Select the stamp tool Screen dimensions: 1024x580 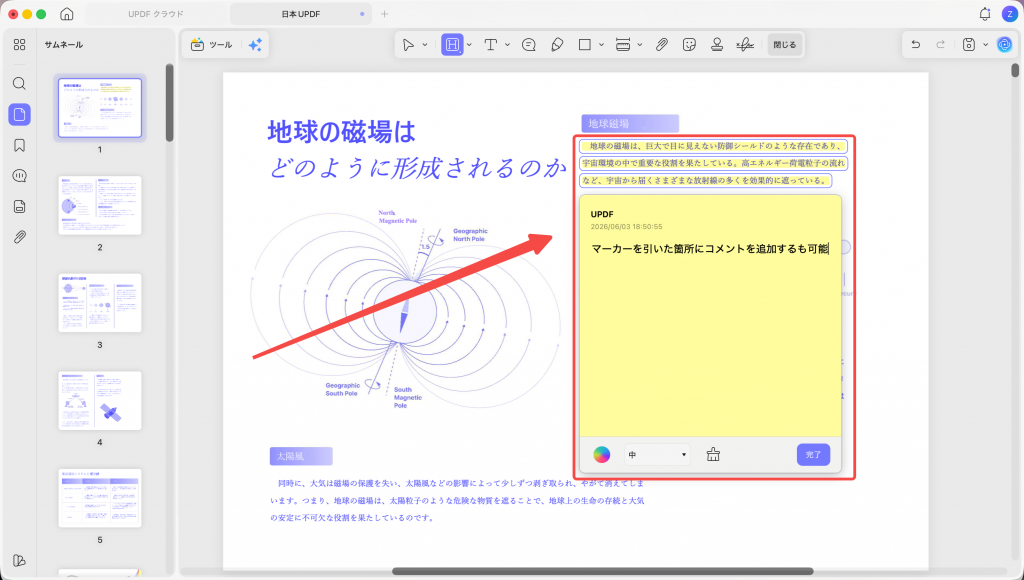pyautogui.click(x=717, y=44)
